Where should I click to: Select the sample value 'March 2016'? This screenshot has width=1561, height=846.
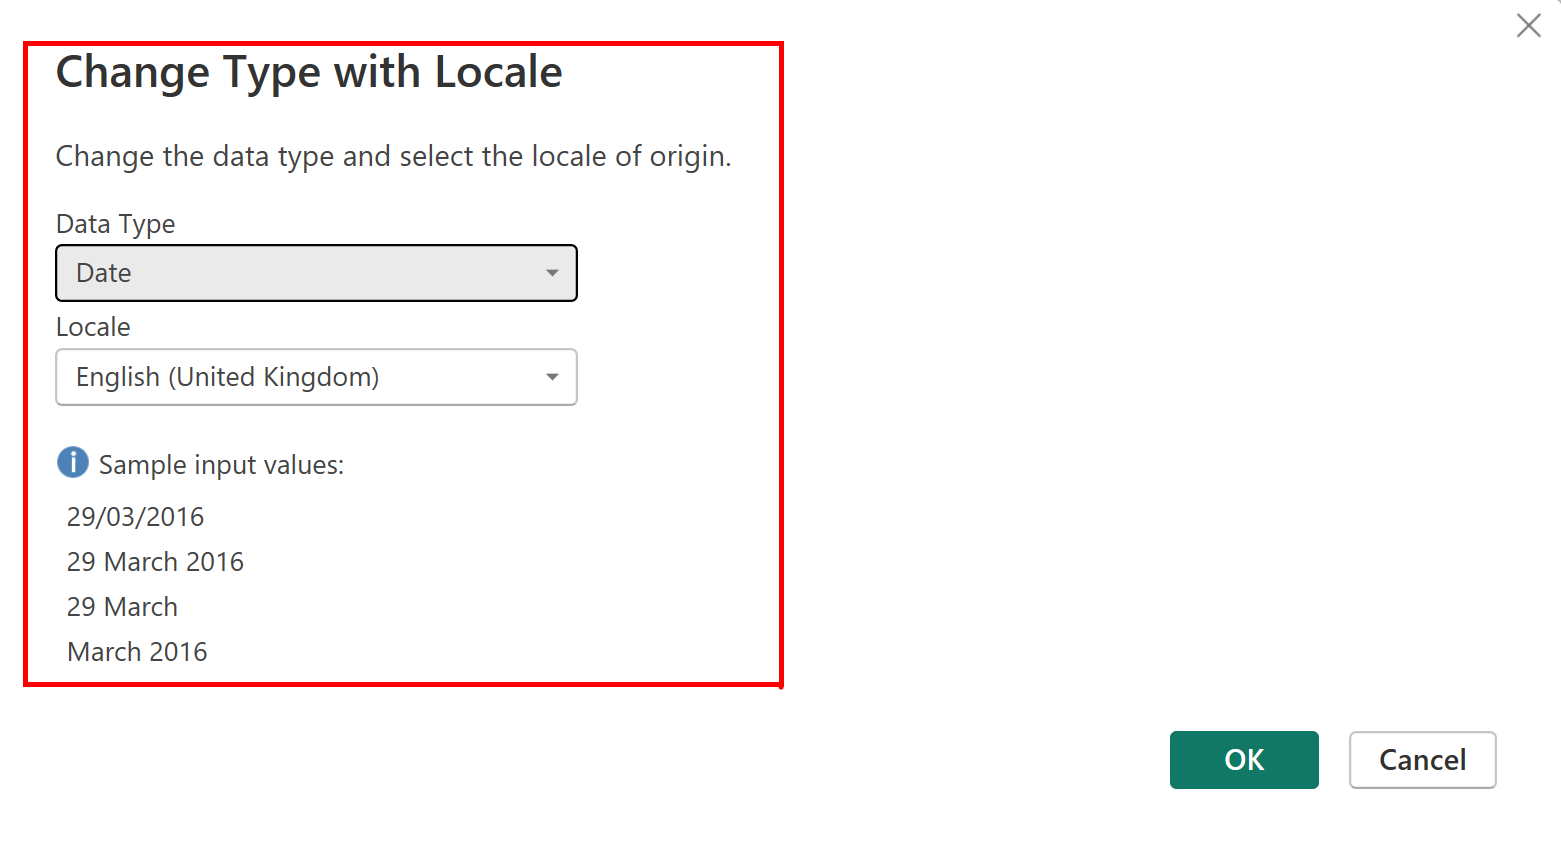click(x=137, y=652)
